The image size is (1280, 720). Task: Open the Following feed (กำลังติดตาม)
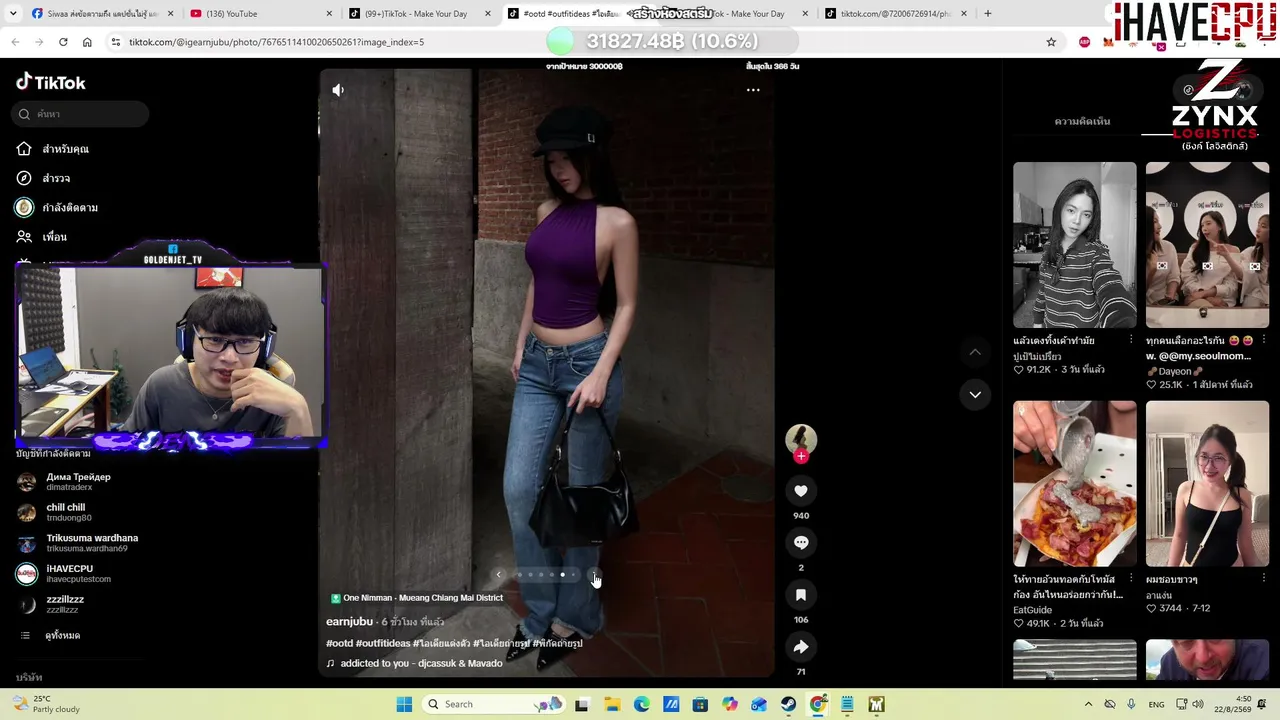pyautogui.click(x=57, y=207)
